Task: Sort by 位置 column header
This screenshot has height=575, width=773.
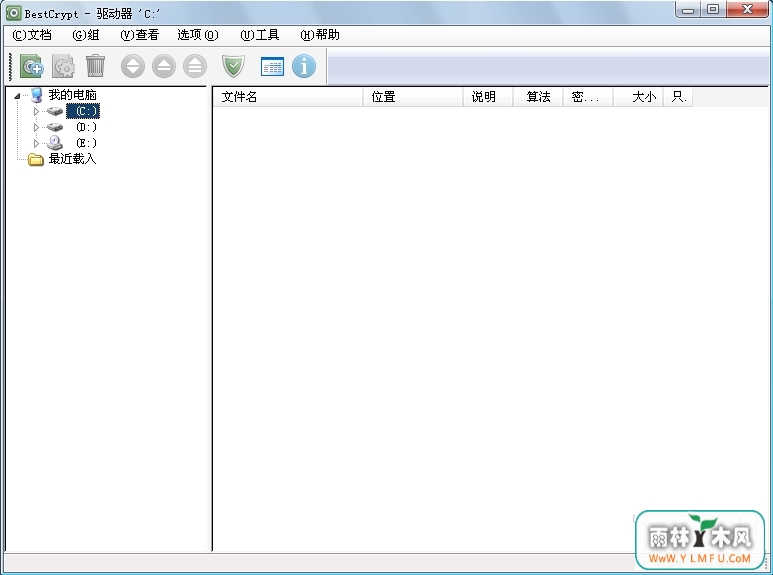Action: point(413,97)
